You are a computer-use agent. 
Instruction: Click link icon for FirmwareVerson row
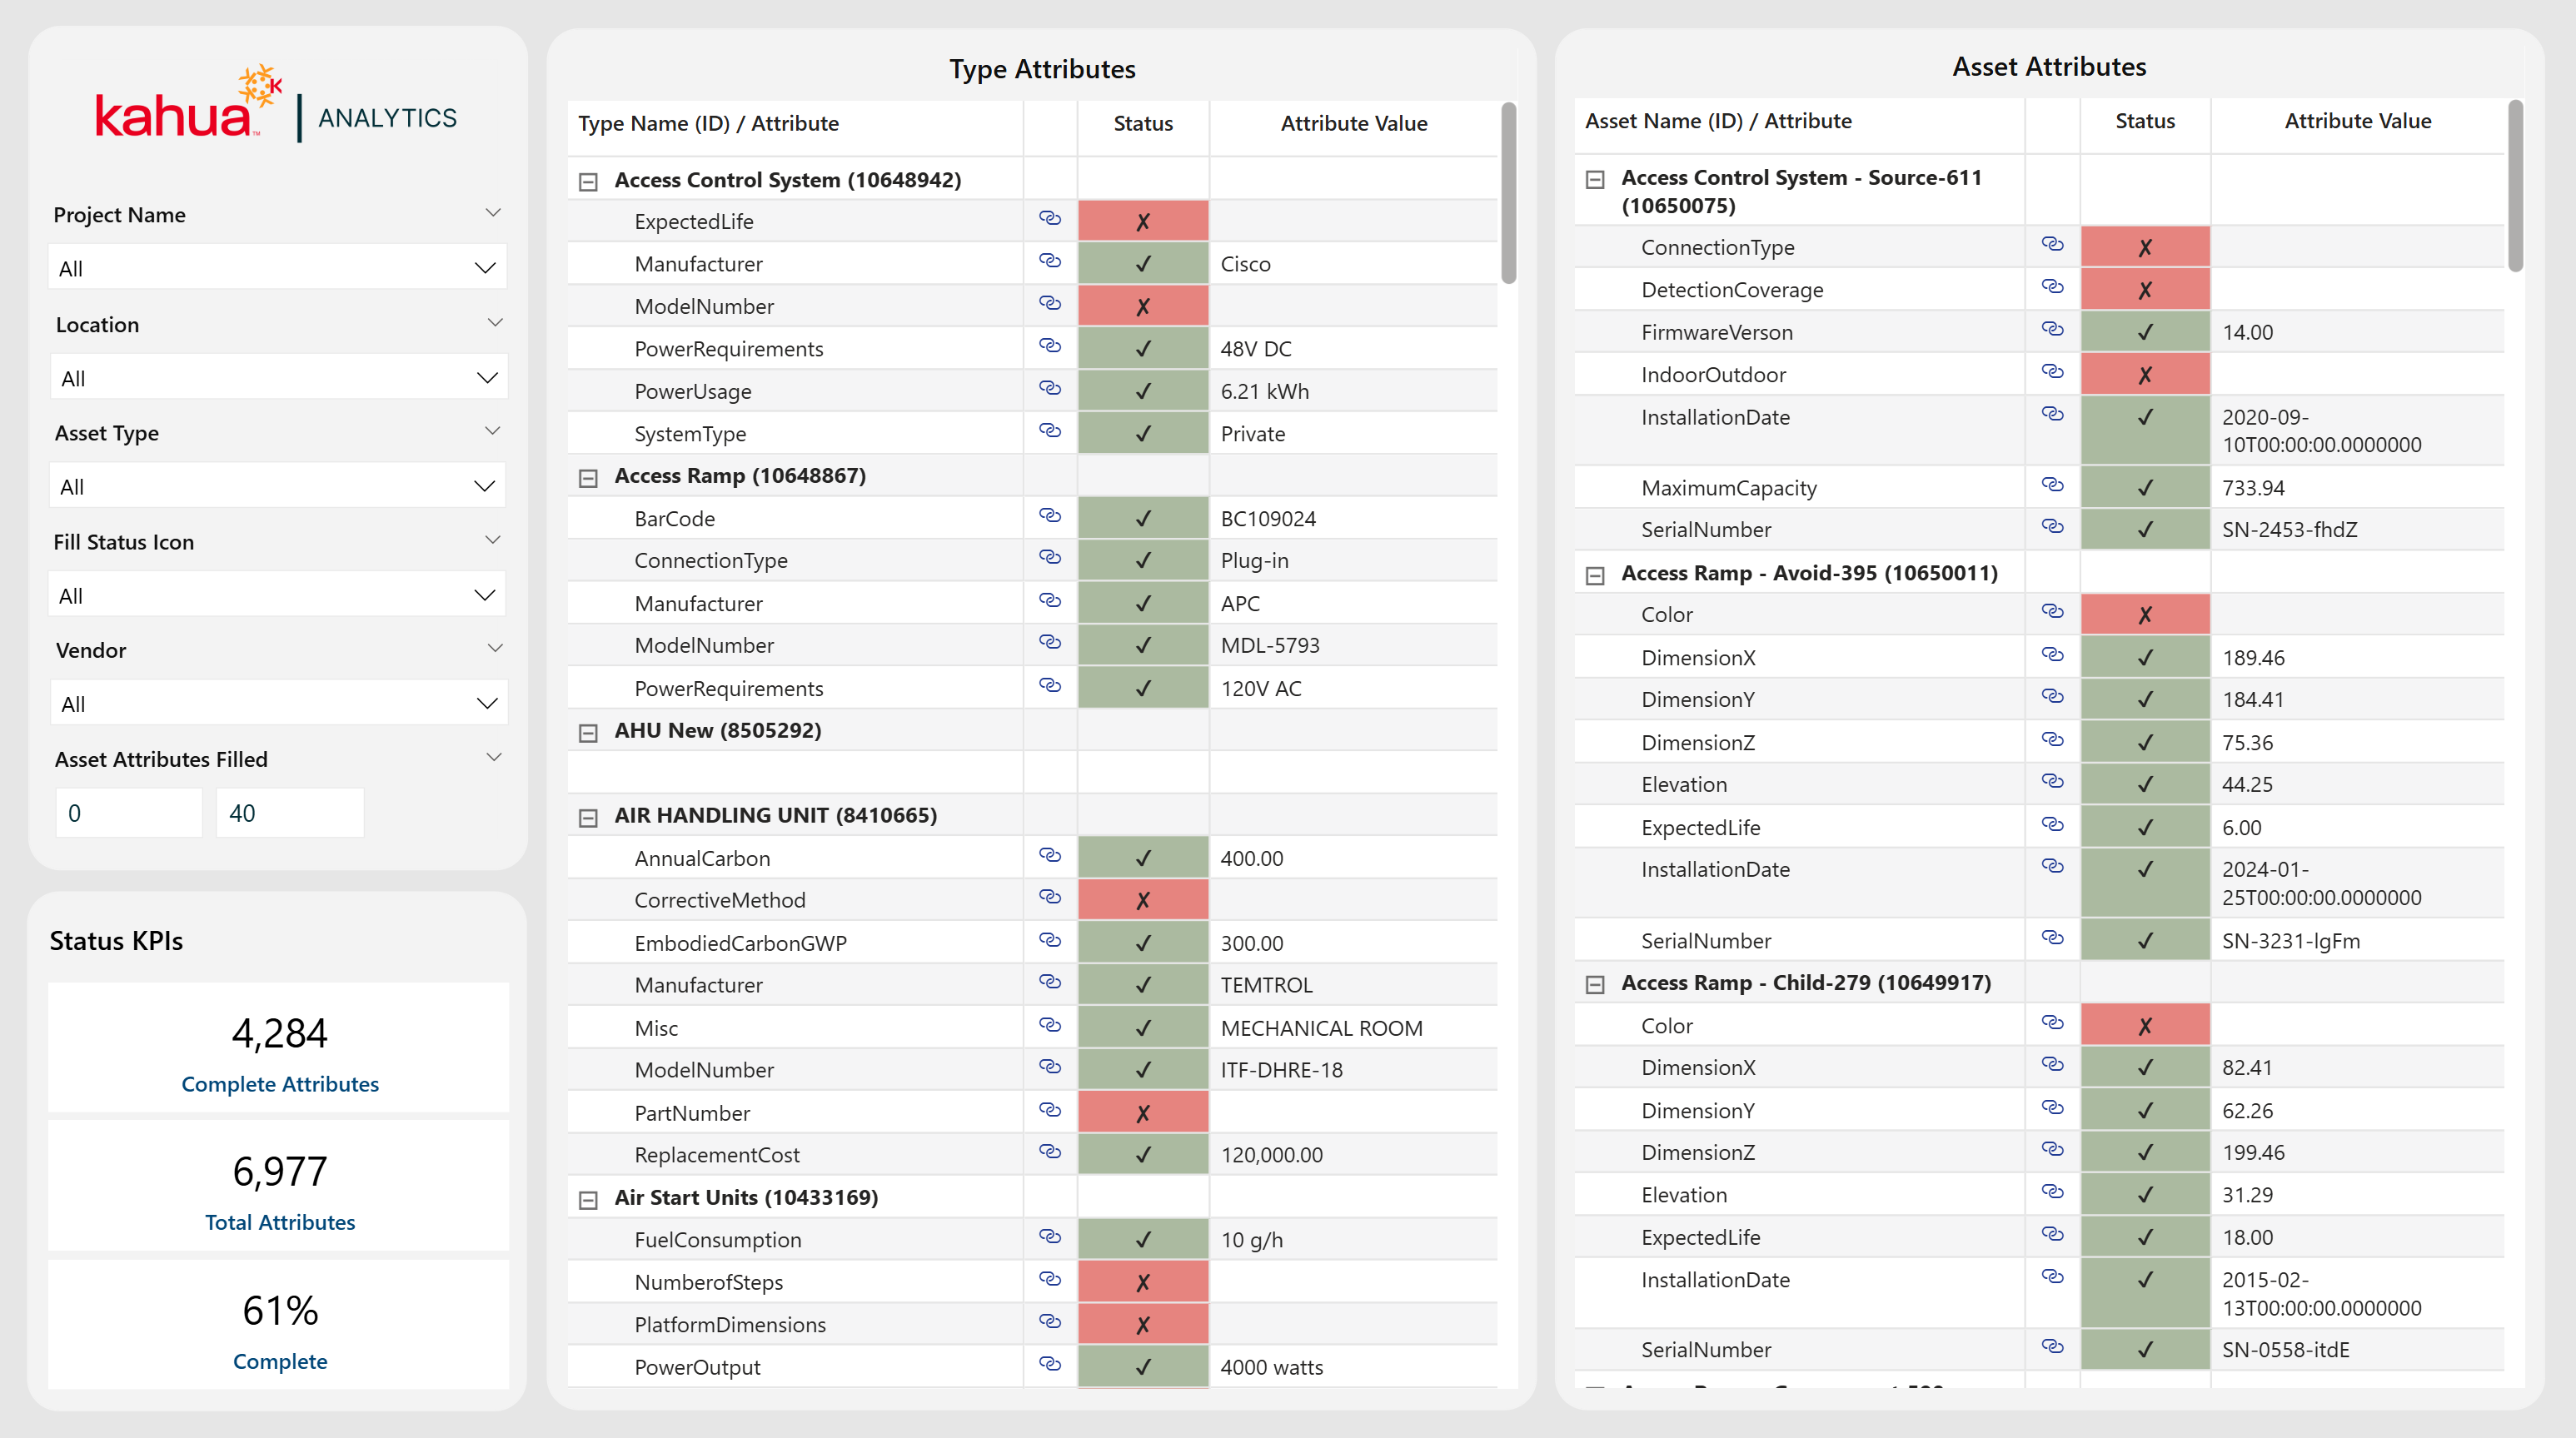coord(2052,329)
